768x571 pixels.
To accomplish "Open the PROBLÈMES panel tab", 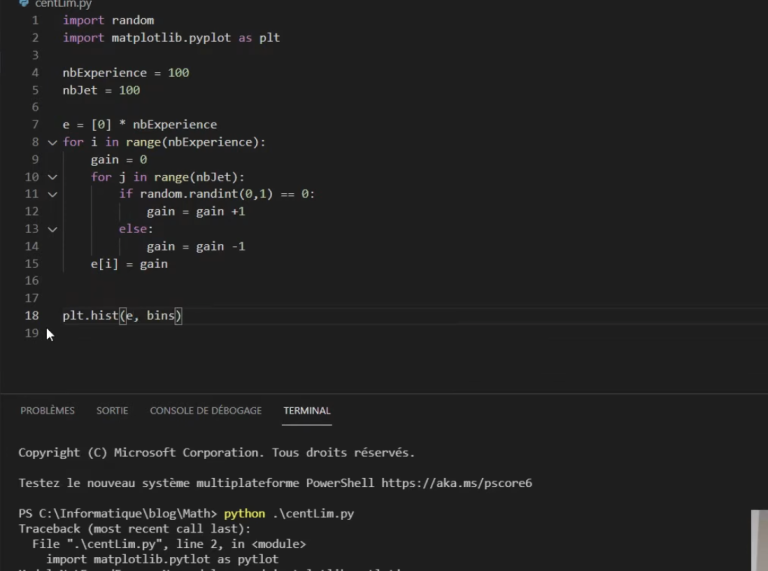I will [47, 411].
